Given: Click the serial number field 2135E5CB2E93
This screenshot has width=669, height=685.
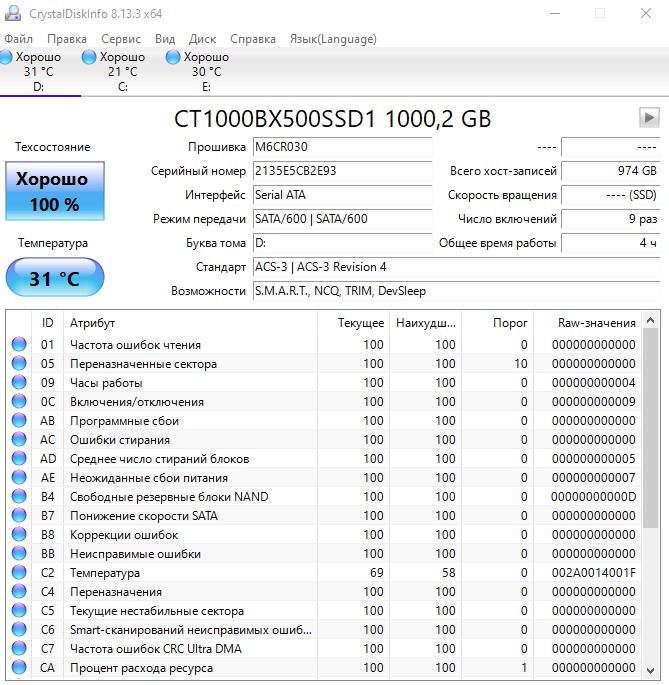Looking at the screenshot, I should [343, 171].
